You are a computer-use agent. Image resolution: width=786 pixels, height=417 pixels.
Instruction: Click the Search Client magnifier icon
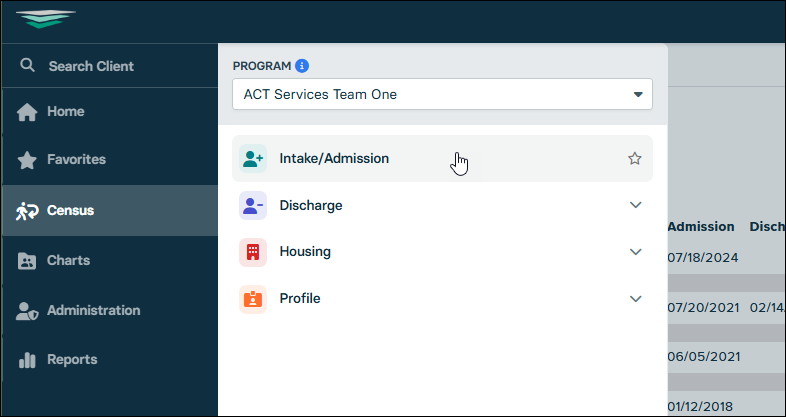[27, 66]
